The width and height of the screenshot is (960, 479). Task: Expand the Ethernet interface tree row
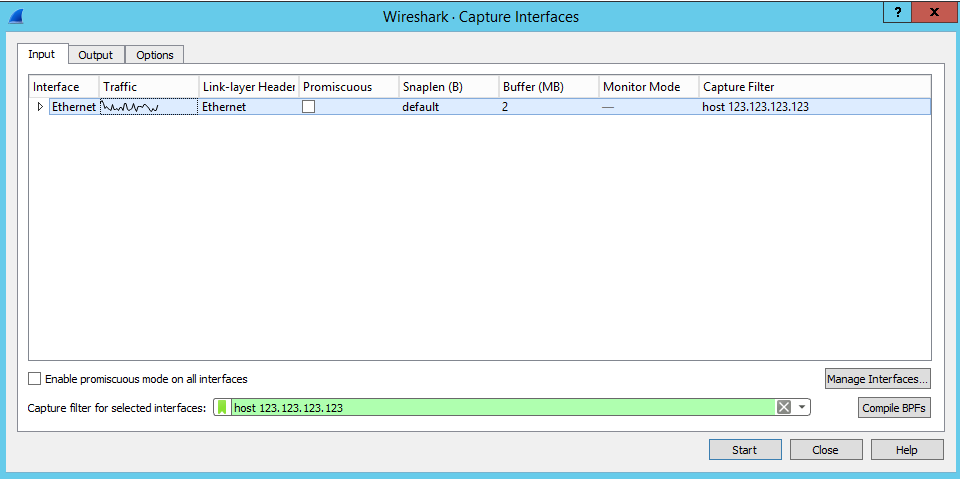[x=40, y=107]
